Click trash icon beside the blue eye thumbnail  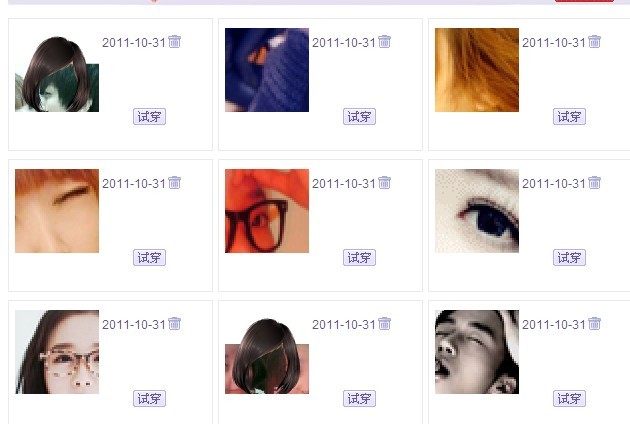pos(594,182)
